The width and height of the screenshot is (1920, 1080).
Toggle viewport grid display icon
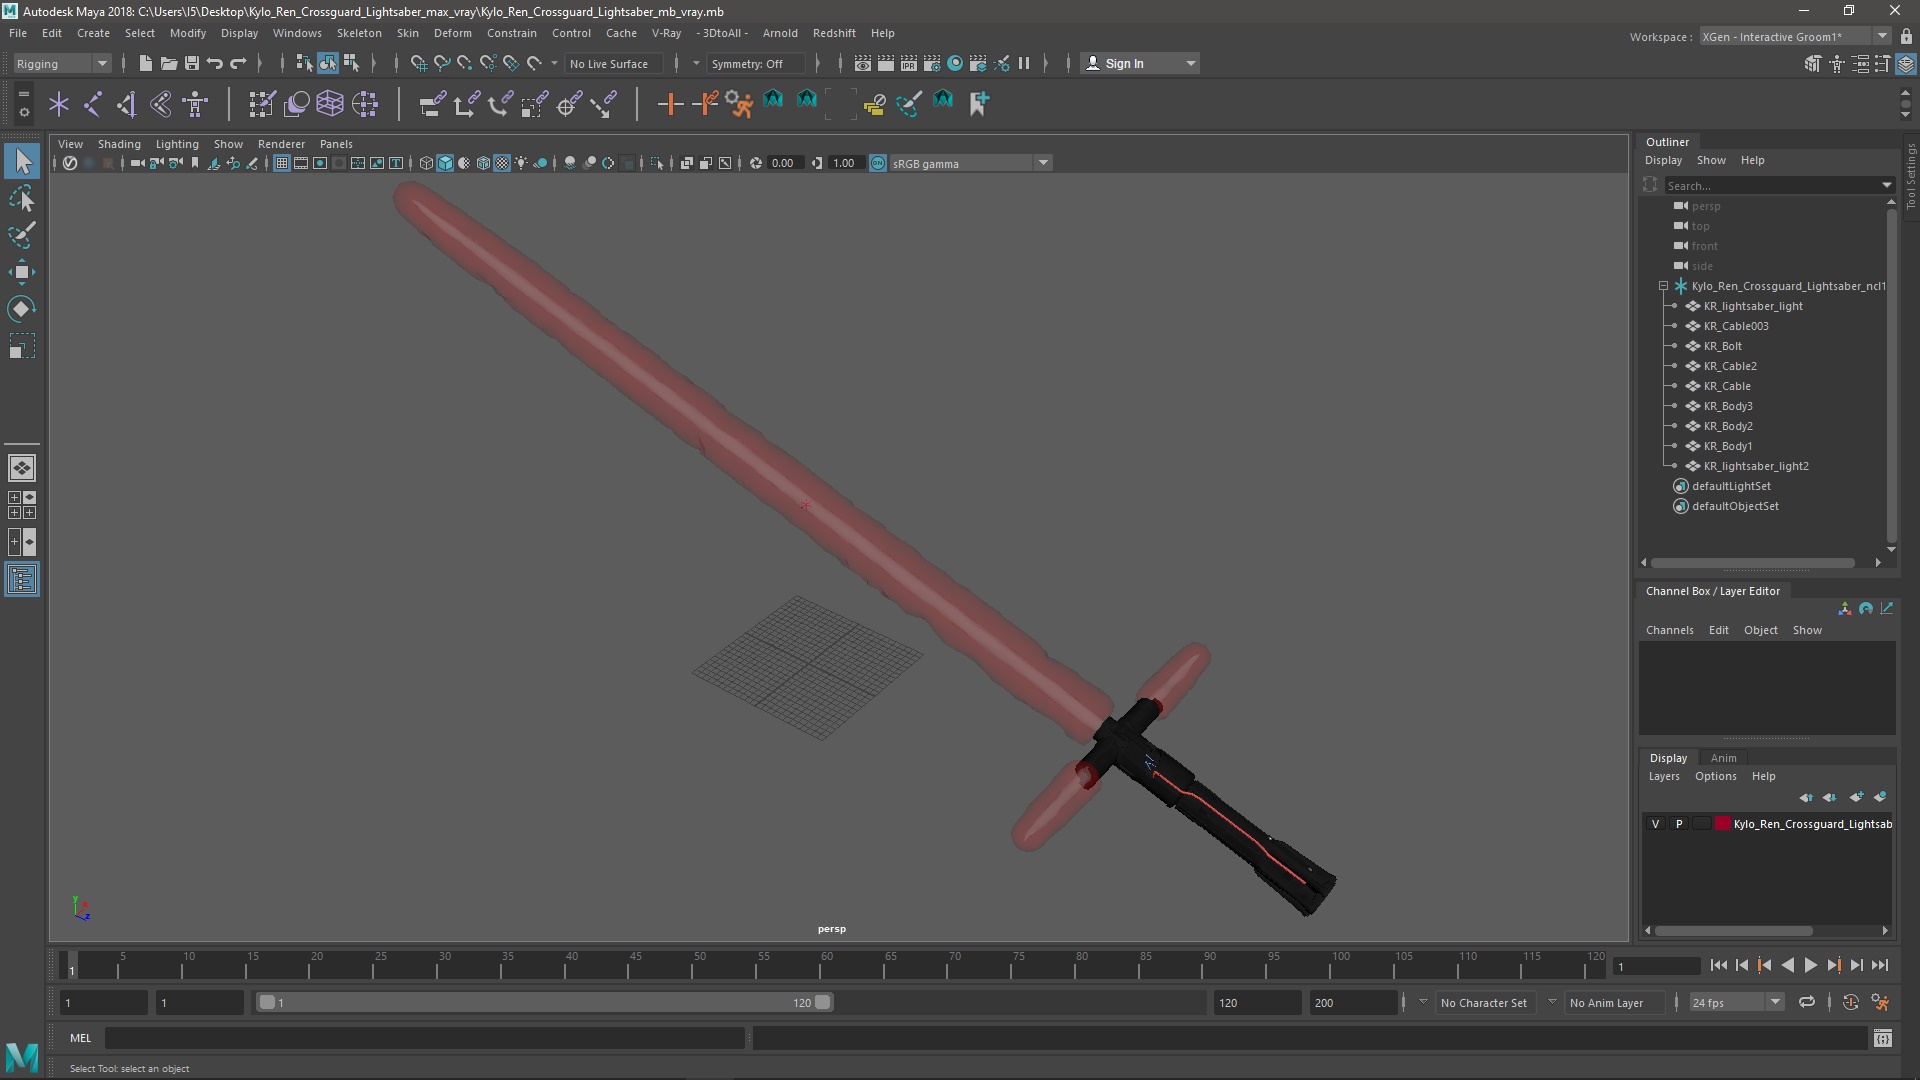coord(282,163)
